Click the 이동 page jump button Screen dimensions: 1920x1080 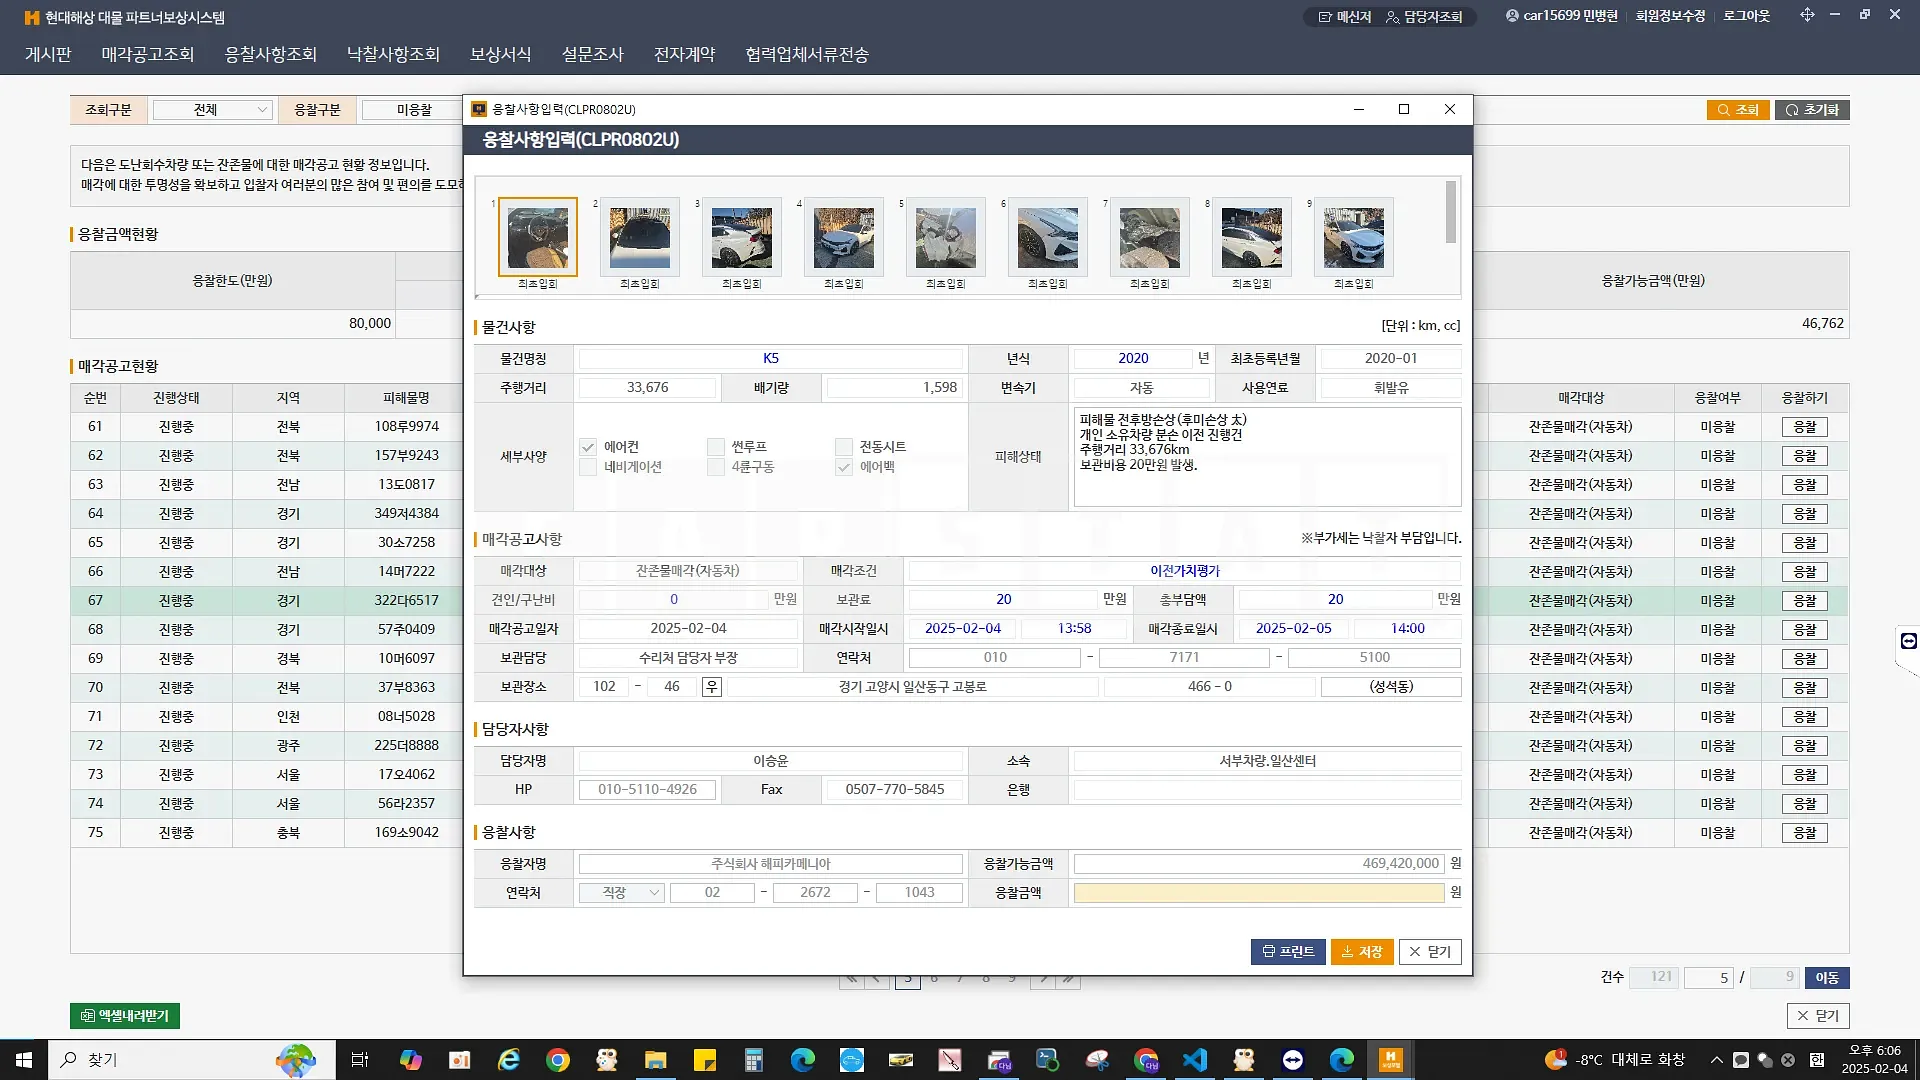pyautogui.click(x=1827, y=978)
